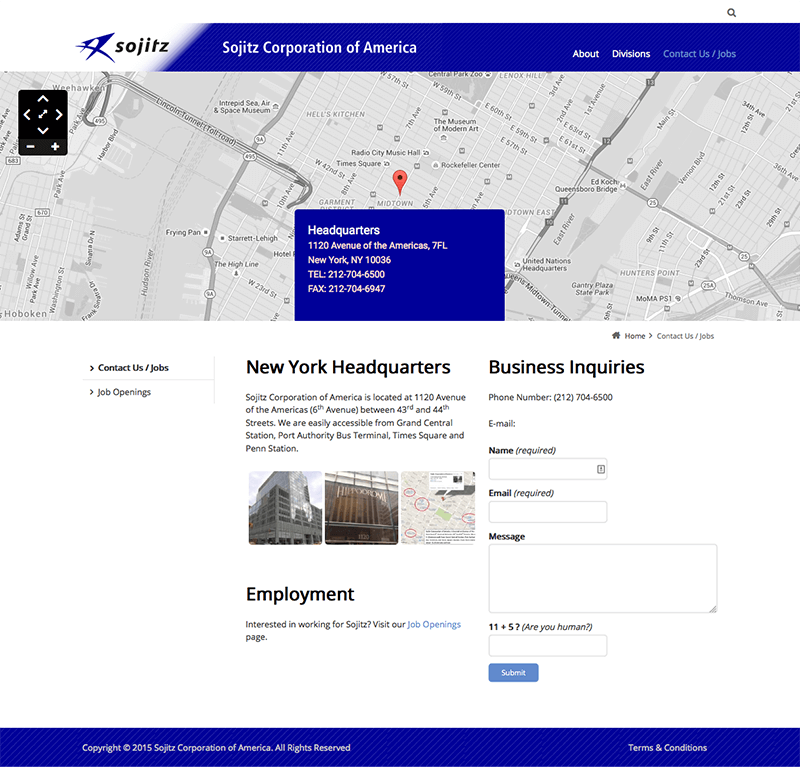The height and width of the screenshot is (767, 800).
Task: Click the Hippodrome building thumbnail
Action: tap(361, 507)
